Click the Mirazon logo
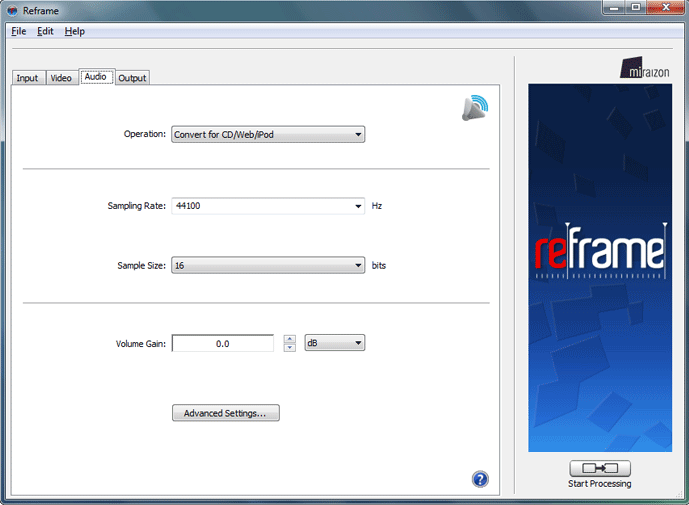689x505 pixels. click(x=645, y=68)
